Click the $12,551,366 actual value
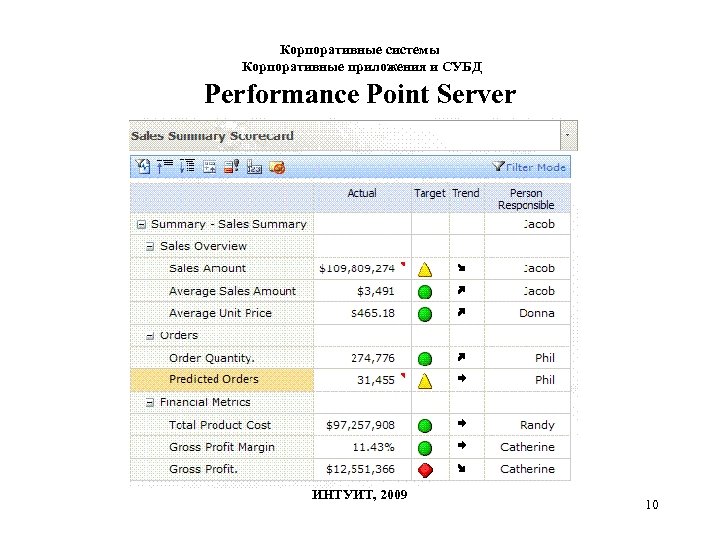The width and height of the screenshot is (720, 540). pyautogui.click(x=360, y=469)
